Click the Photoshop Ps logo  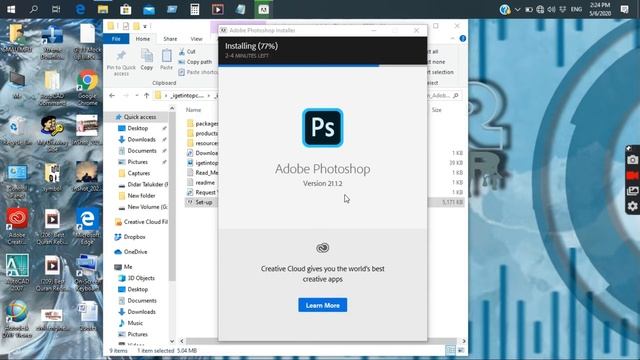coord(322,128)
